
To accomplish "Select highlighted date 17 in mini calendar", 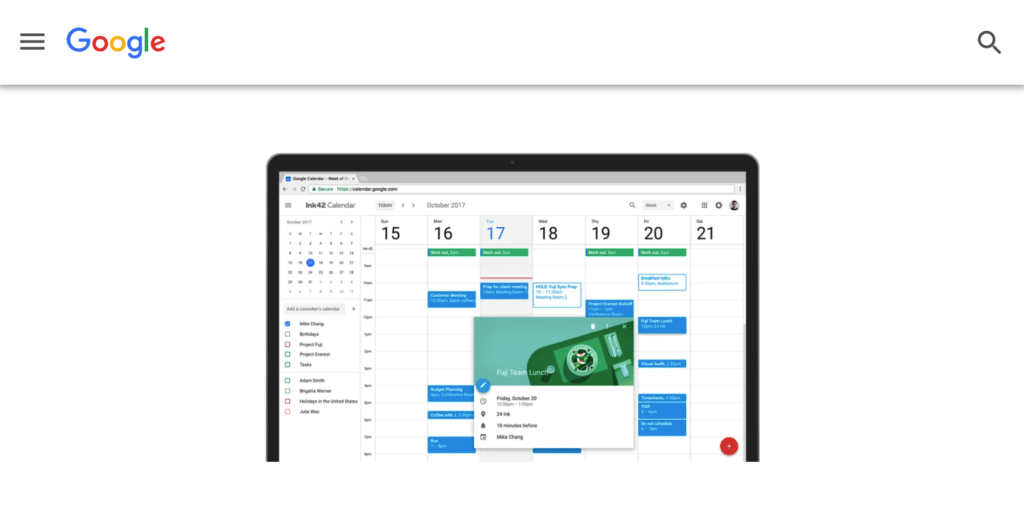I will (310, 262).
